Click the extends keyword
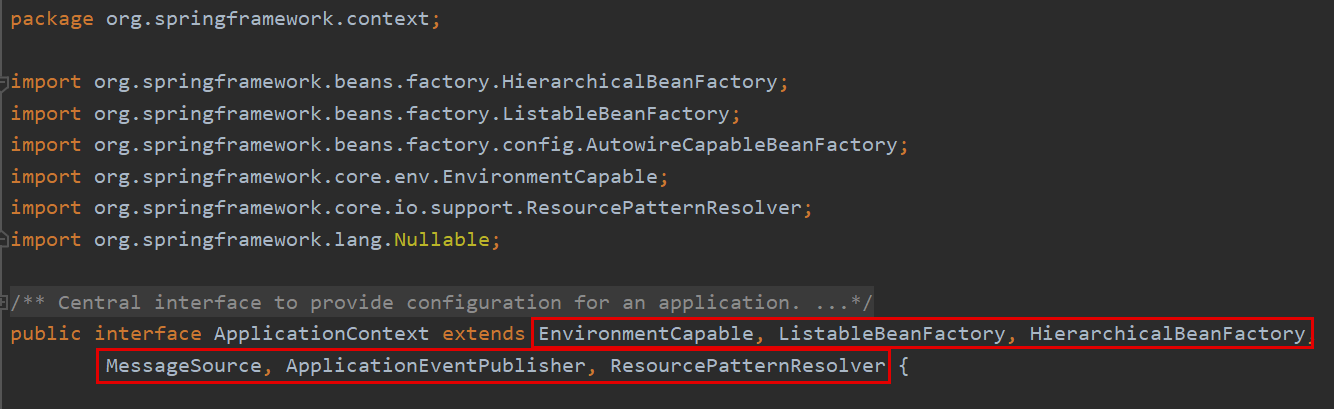Image resolution: width=1334 pixels, height=409 pixels. coord(483,334)
